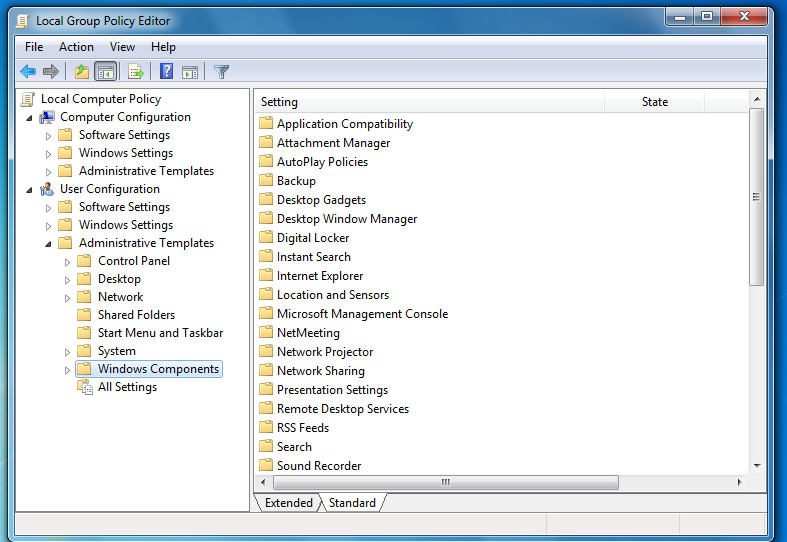Click the Backup folder icon
Image resolution: width=787 pixels, height=542 pixels.
pos(266,181)
